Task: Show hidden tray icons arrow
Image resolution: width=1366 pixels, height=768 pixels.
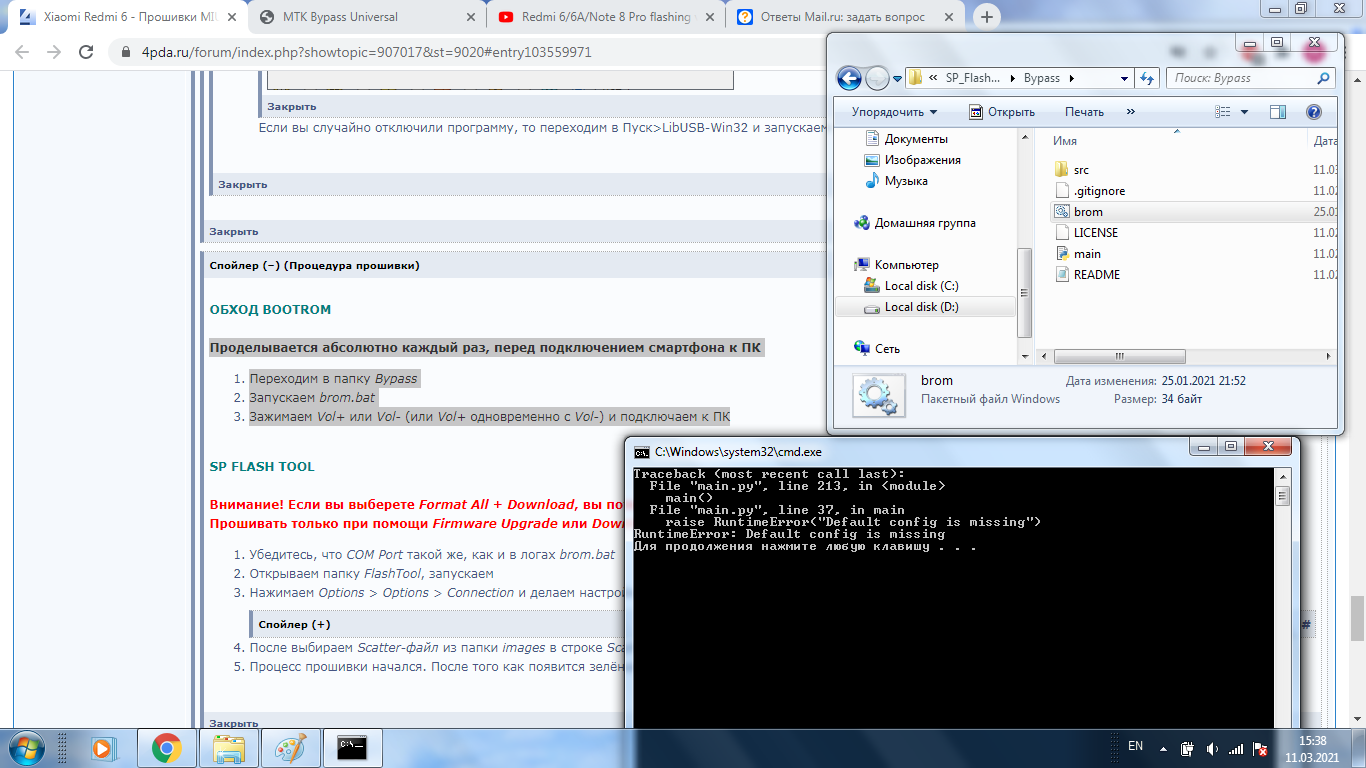Action: point(1165,747)
